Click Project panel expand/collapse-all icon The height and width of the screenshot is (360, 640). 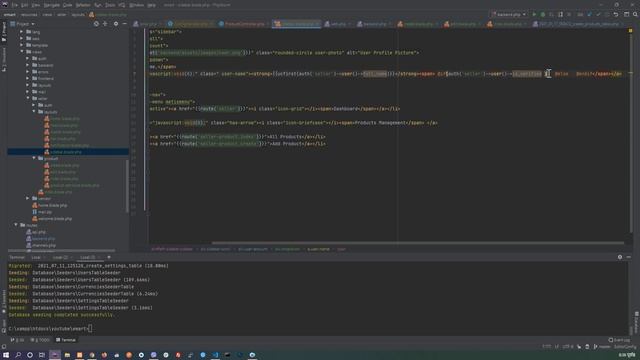point(105,24)
